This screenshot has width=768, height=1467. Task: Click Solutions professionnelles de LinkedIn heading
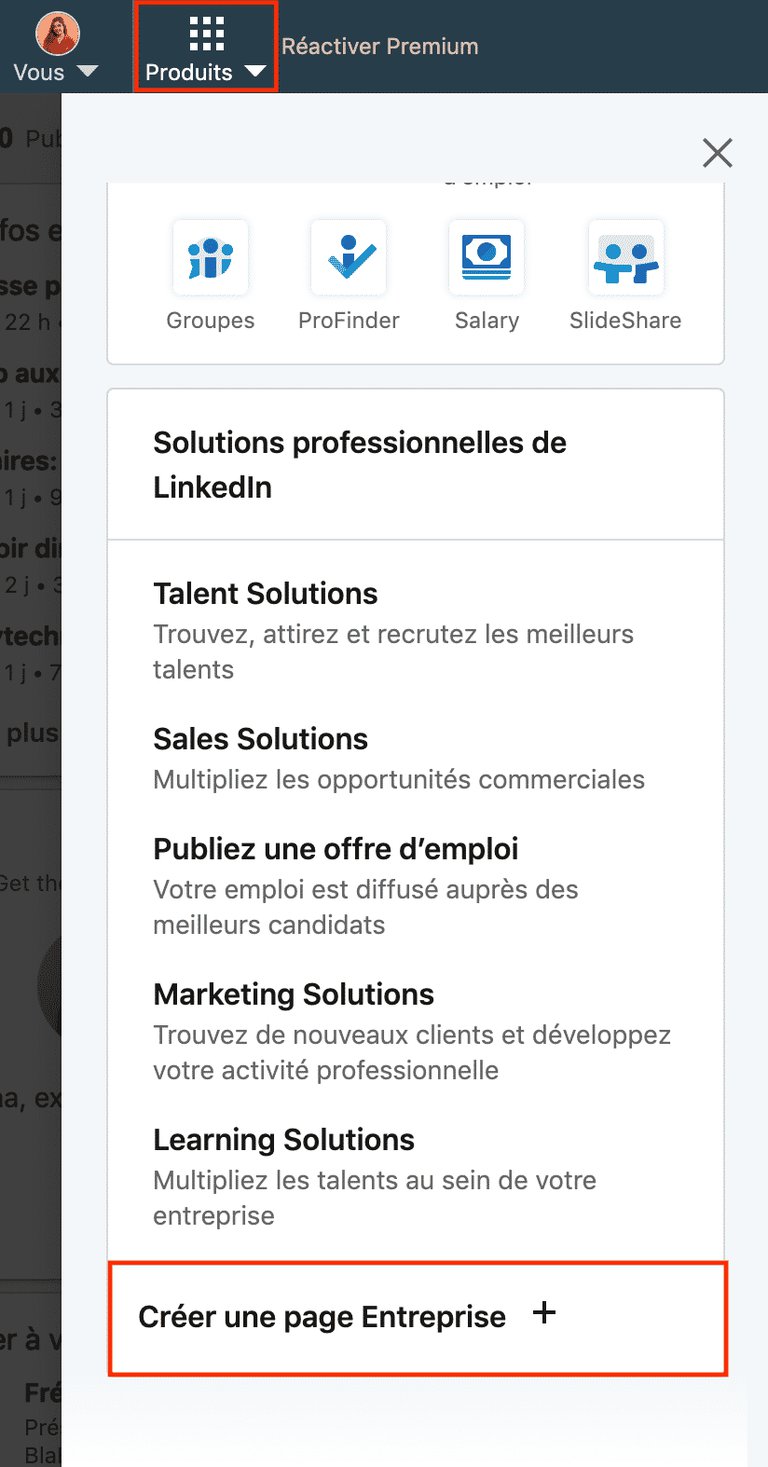tap(360, 465)
